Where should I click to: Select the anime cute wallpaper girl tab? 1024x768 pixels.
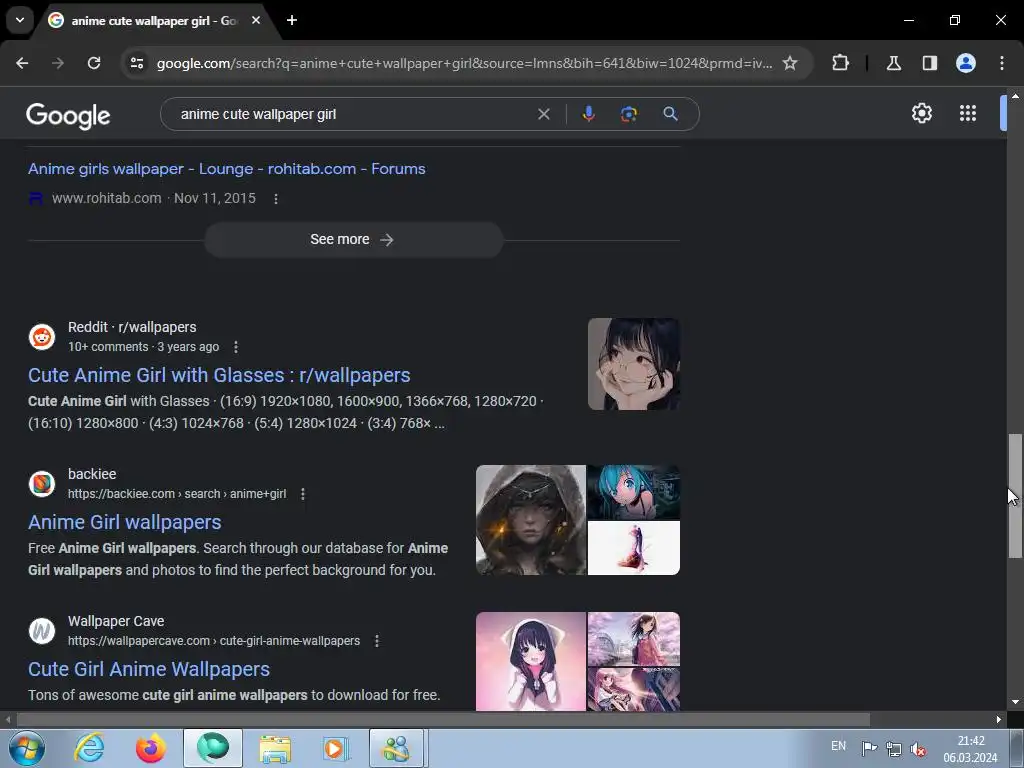point(153,21)
